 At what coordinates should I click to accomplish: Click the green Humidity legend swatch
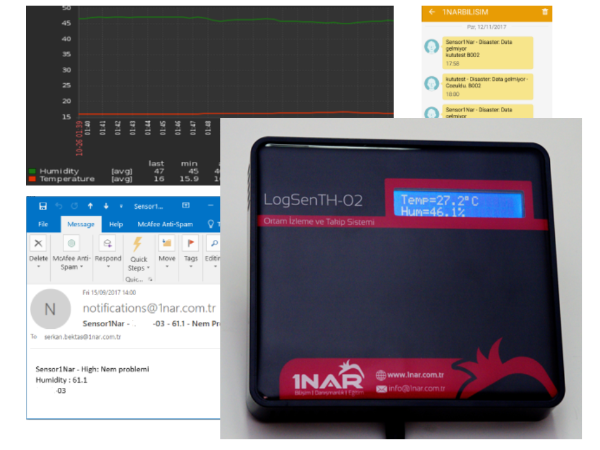click(32, 171)
